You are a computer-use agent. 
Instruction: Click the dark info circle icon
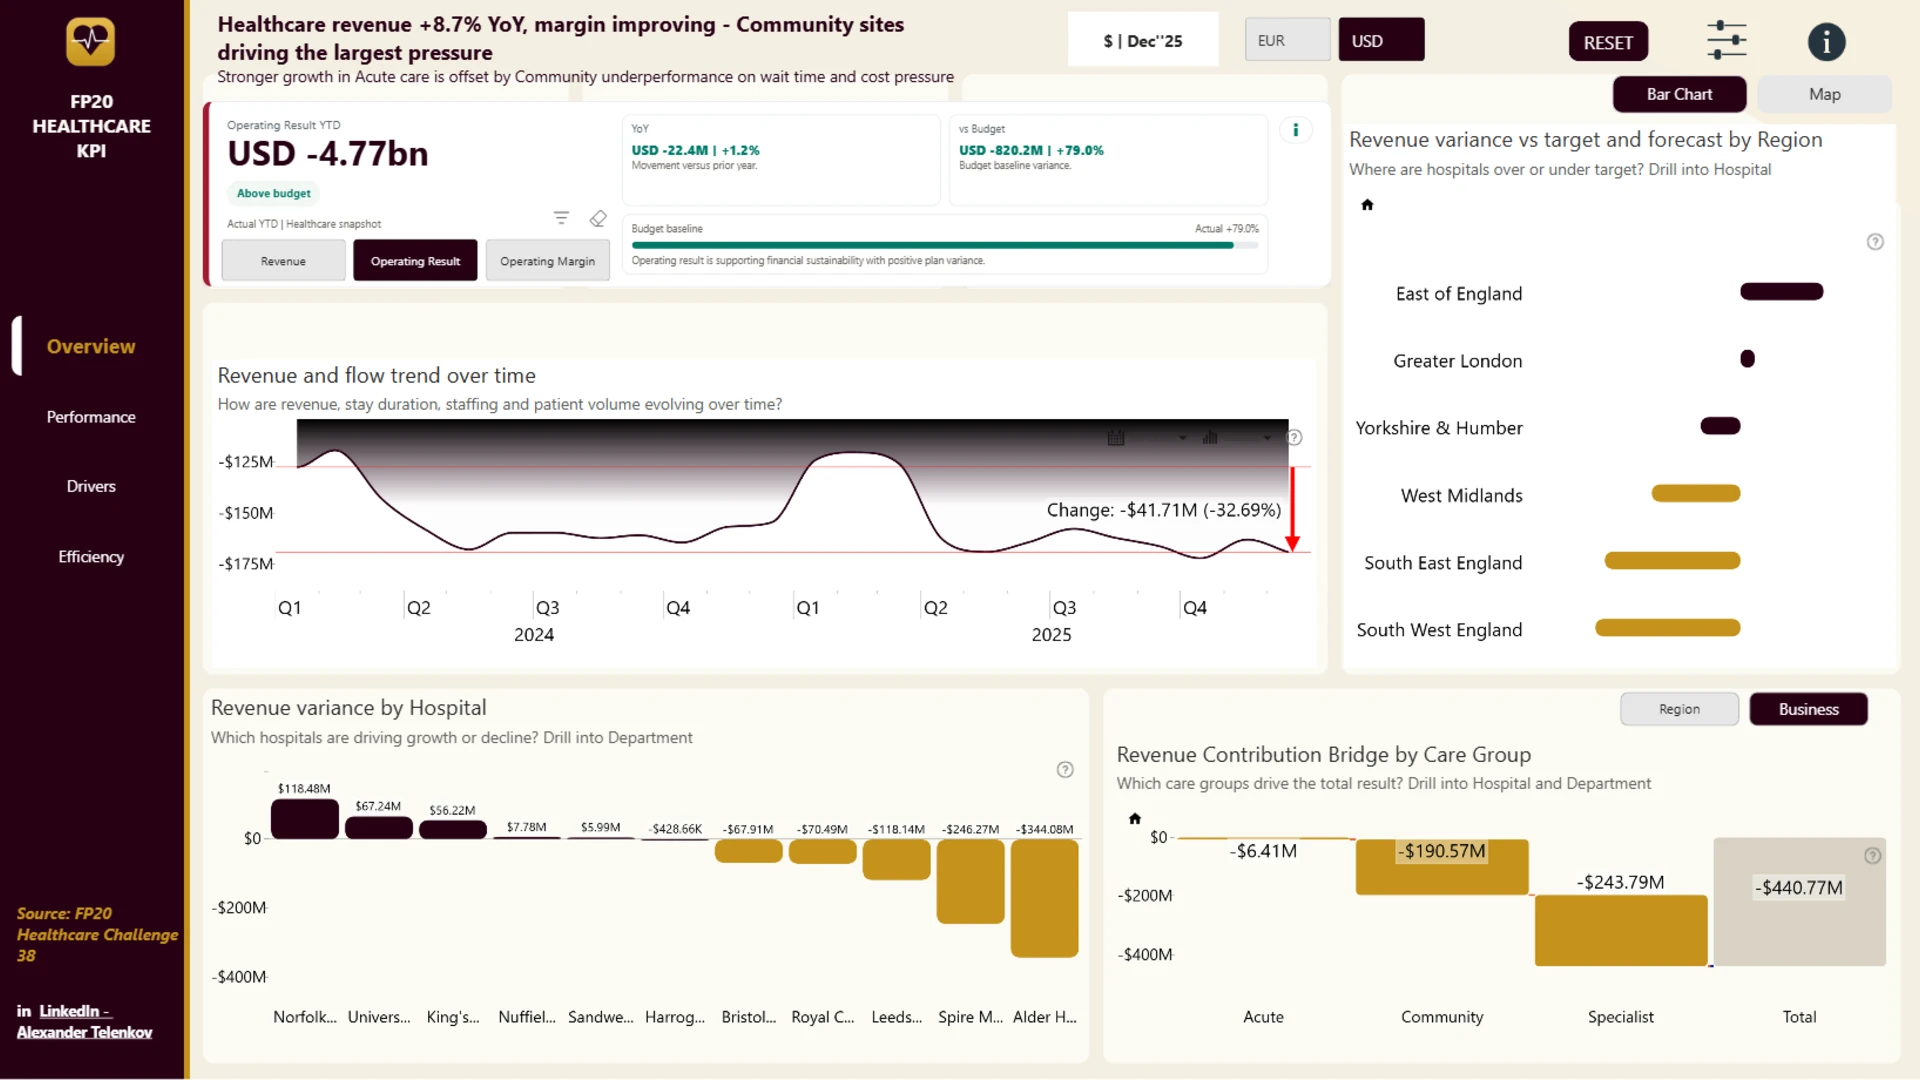pyautogui.click(x=1826, y=42)
